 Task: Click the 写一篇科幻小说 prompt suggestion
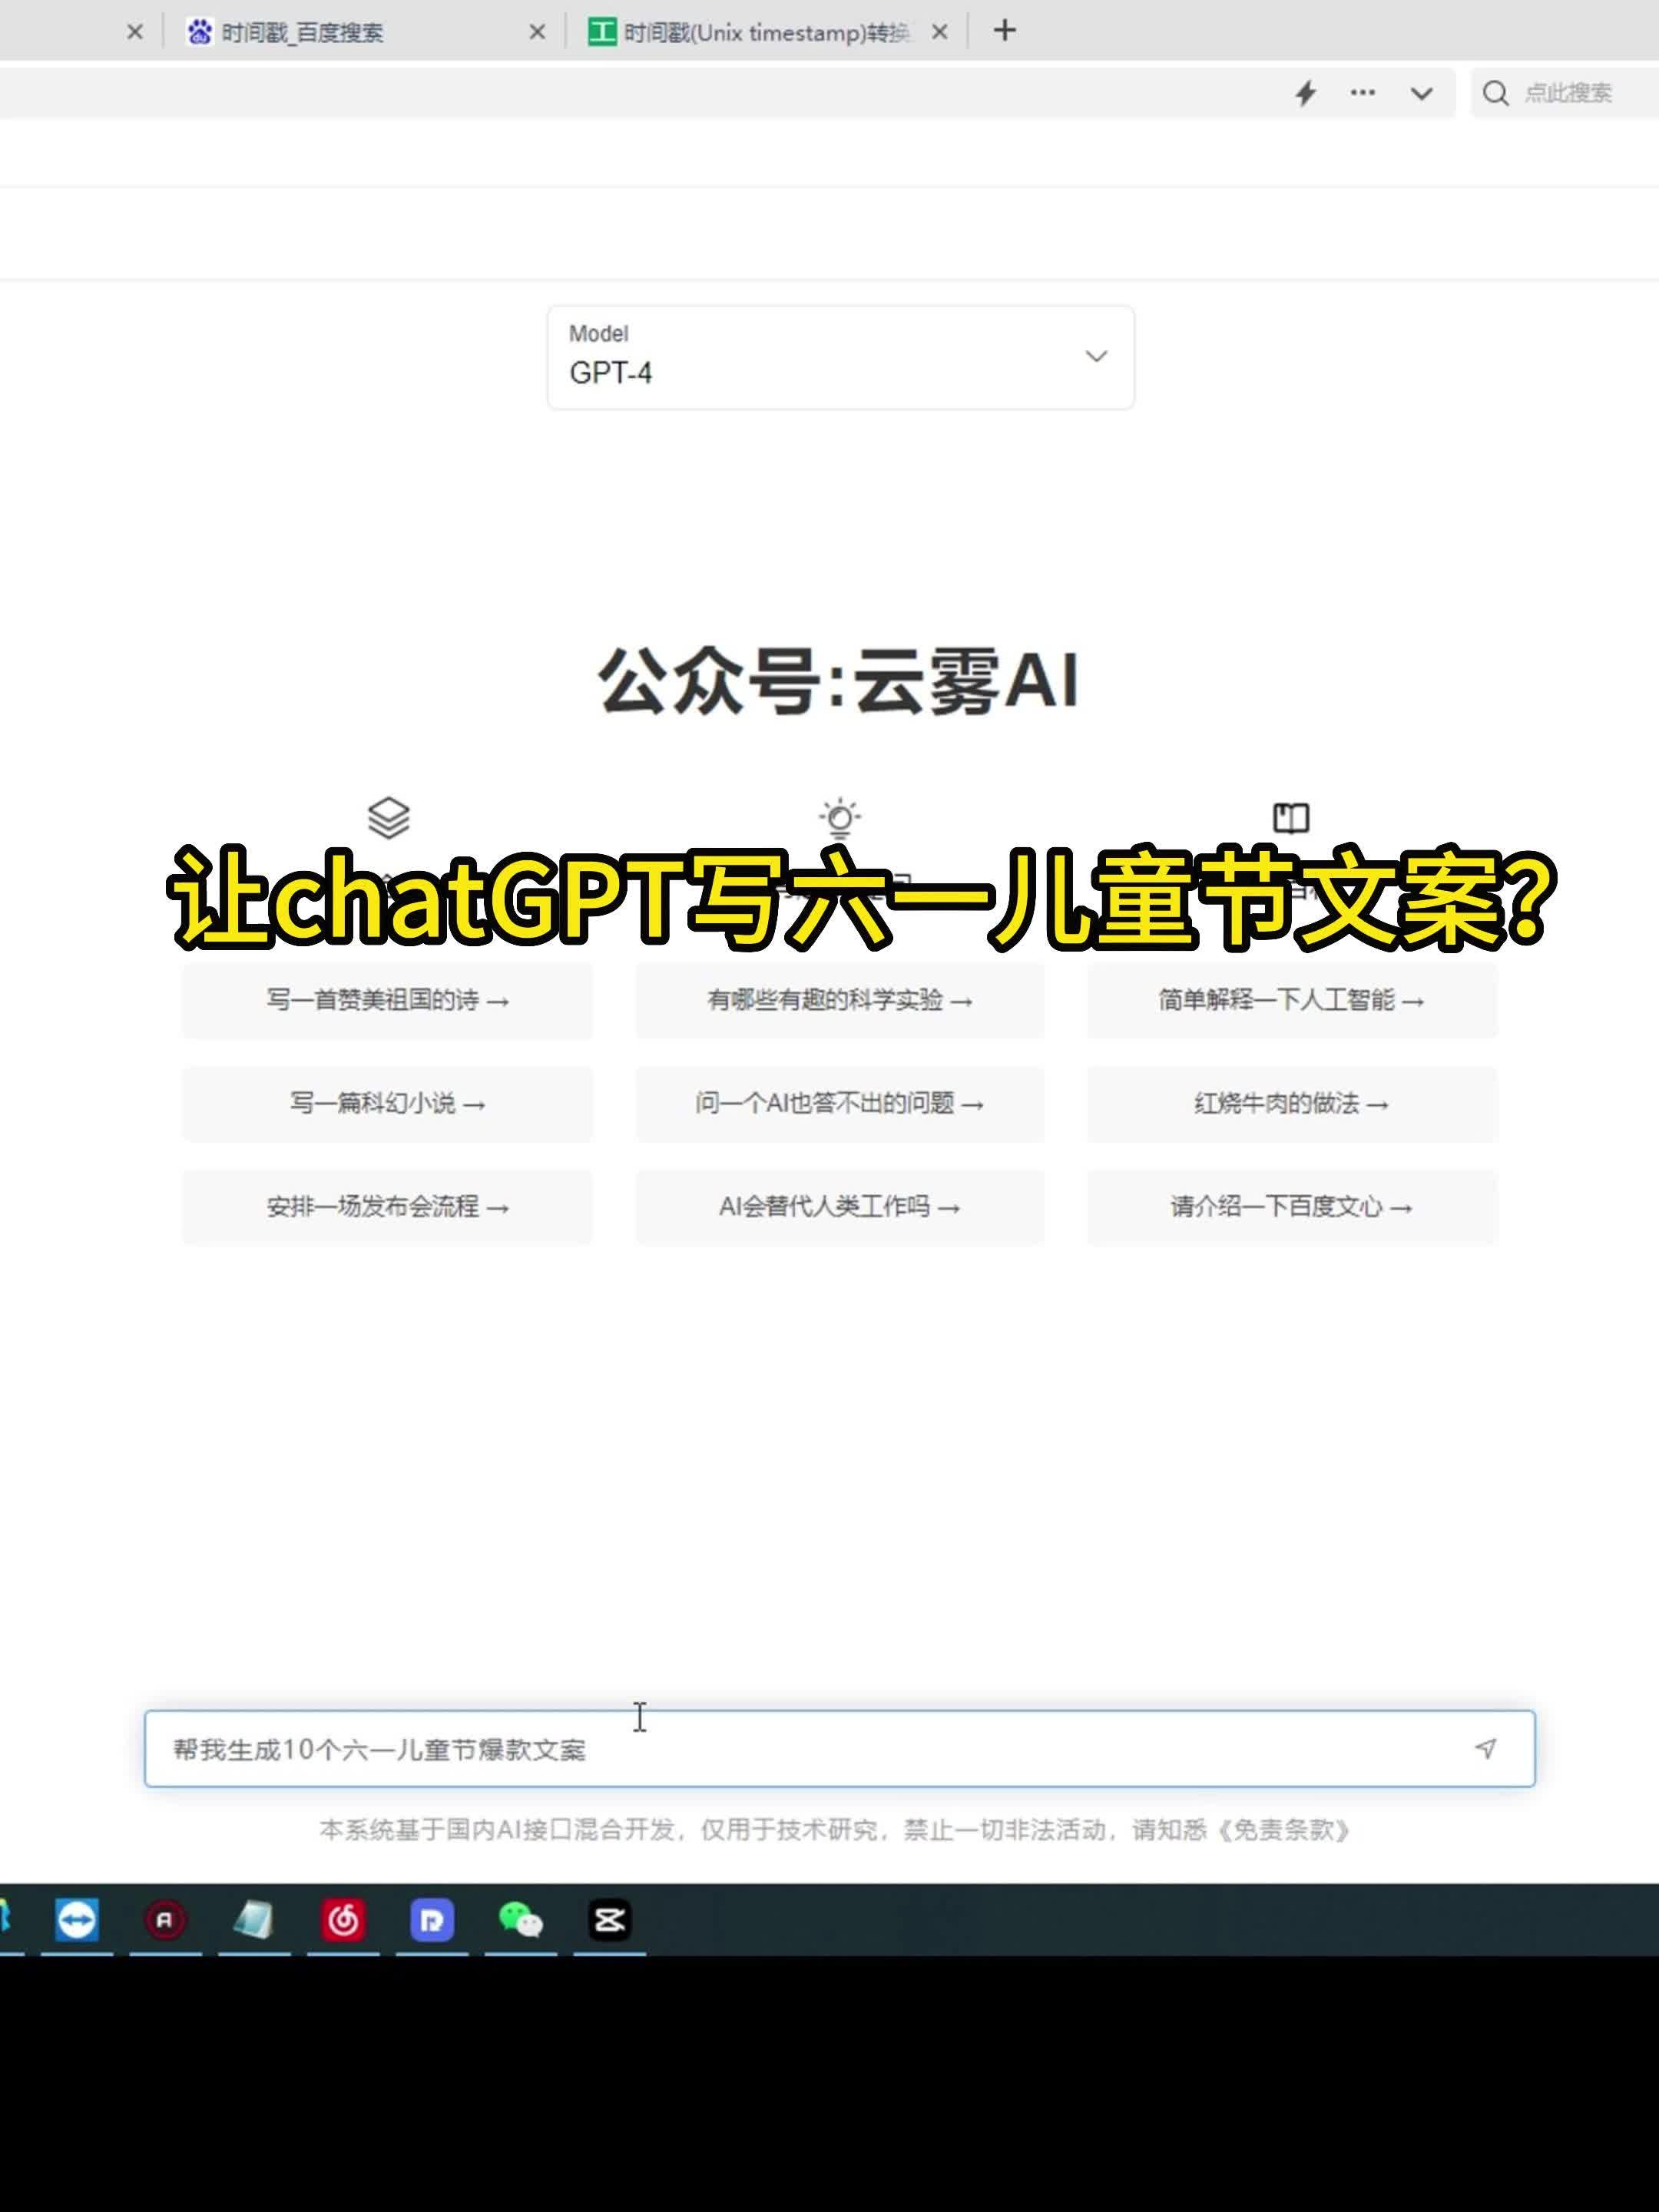(387, 1104)
